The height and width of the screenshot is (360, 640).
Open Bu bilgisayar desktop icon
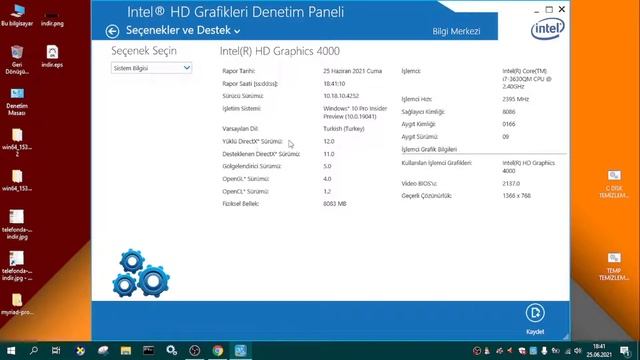(x=17, y=15)
